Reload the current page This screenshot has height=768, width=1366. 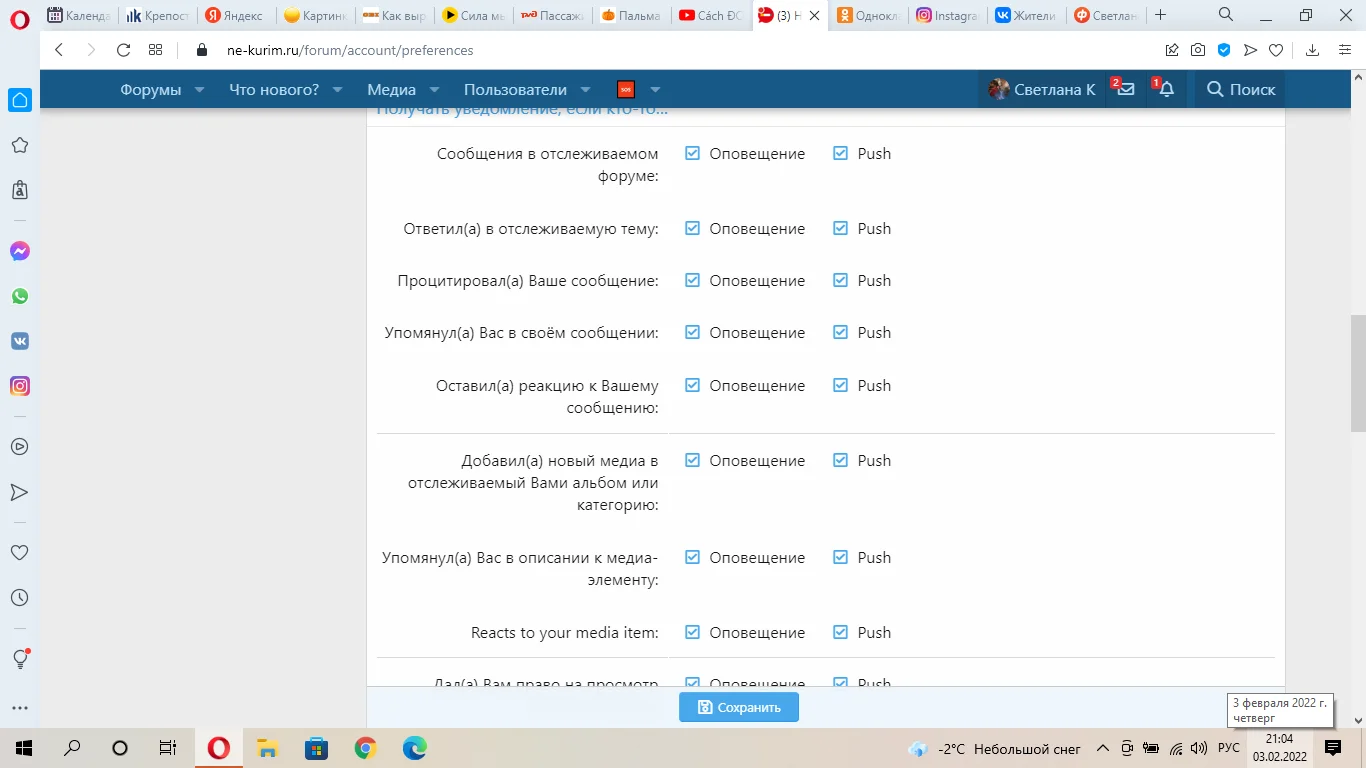(124, 50)
